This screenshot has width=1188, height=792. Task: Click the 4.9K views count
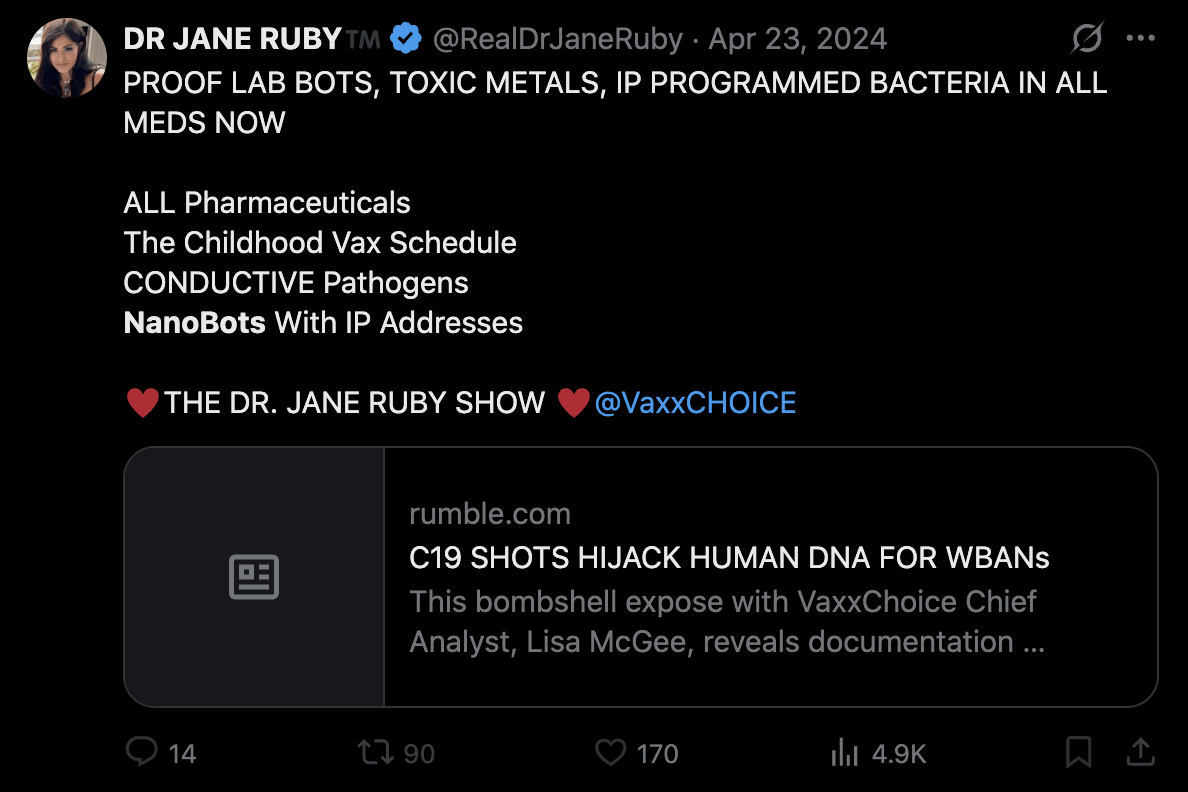[x=899, y=753]
